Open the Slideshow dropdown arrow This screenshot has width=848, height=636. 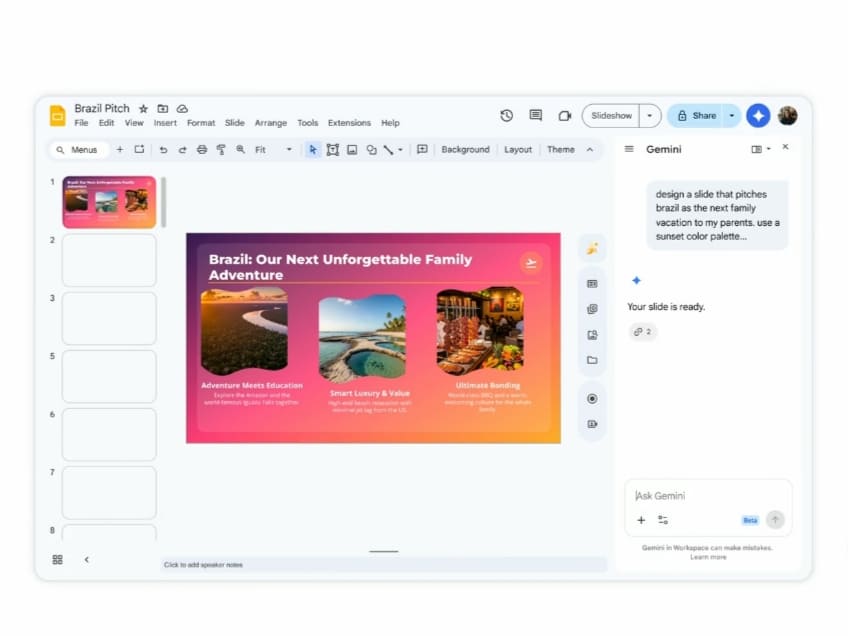coord(649,115)
